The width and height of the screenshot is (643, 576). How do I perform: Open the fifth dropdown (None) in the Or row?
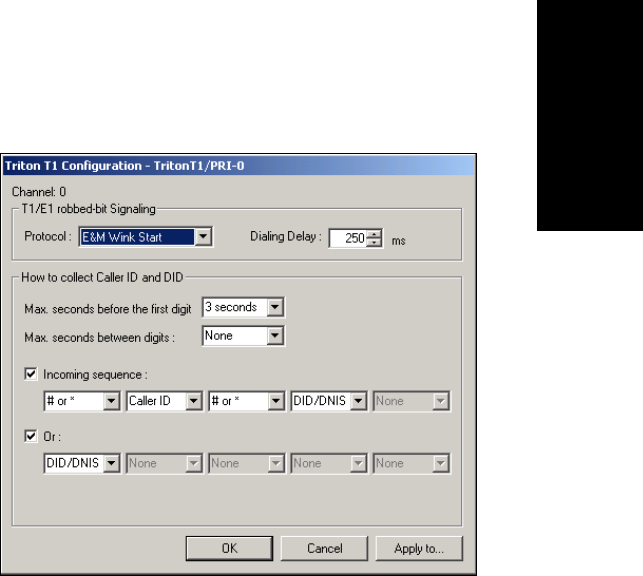[411, 463]
